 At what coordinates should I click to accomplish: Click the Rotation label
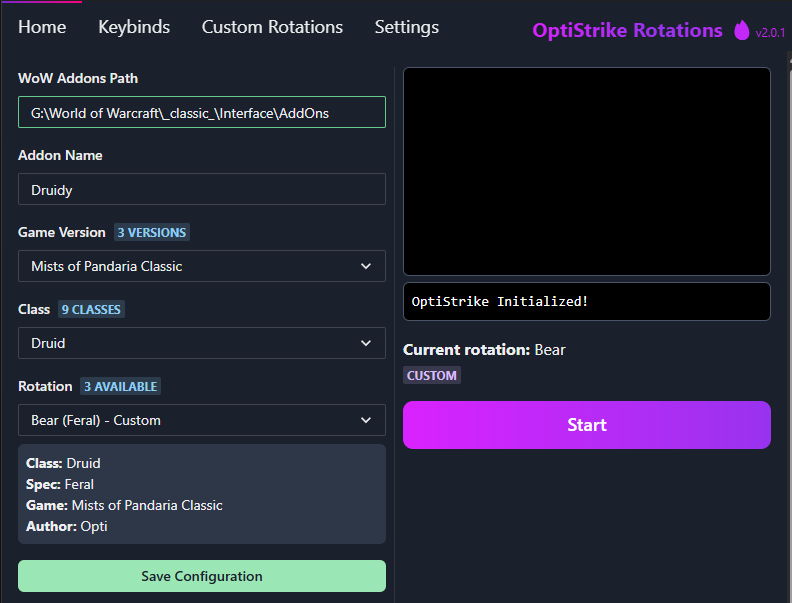[x=45, y=386]
